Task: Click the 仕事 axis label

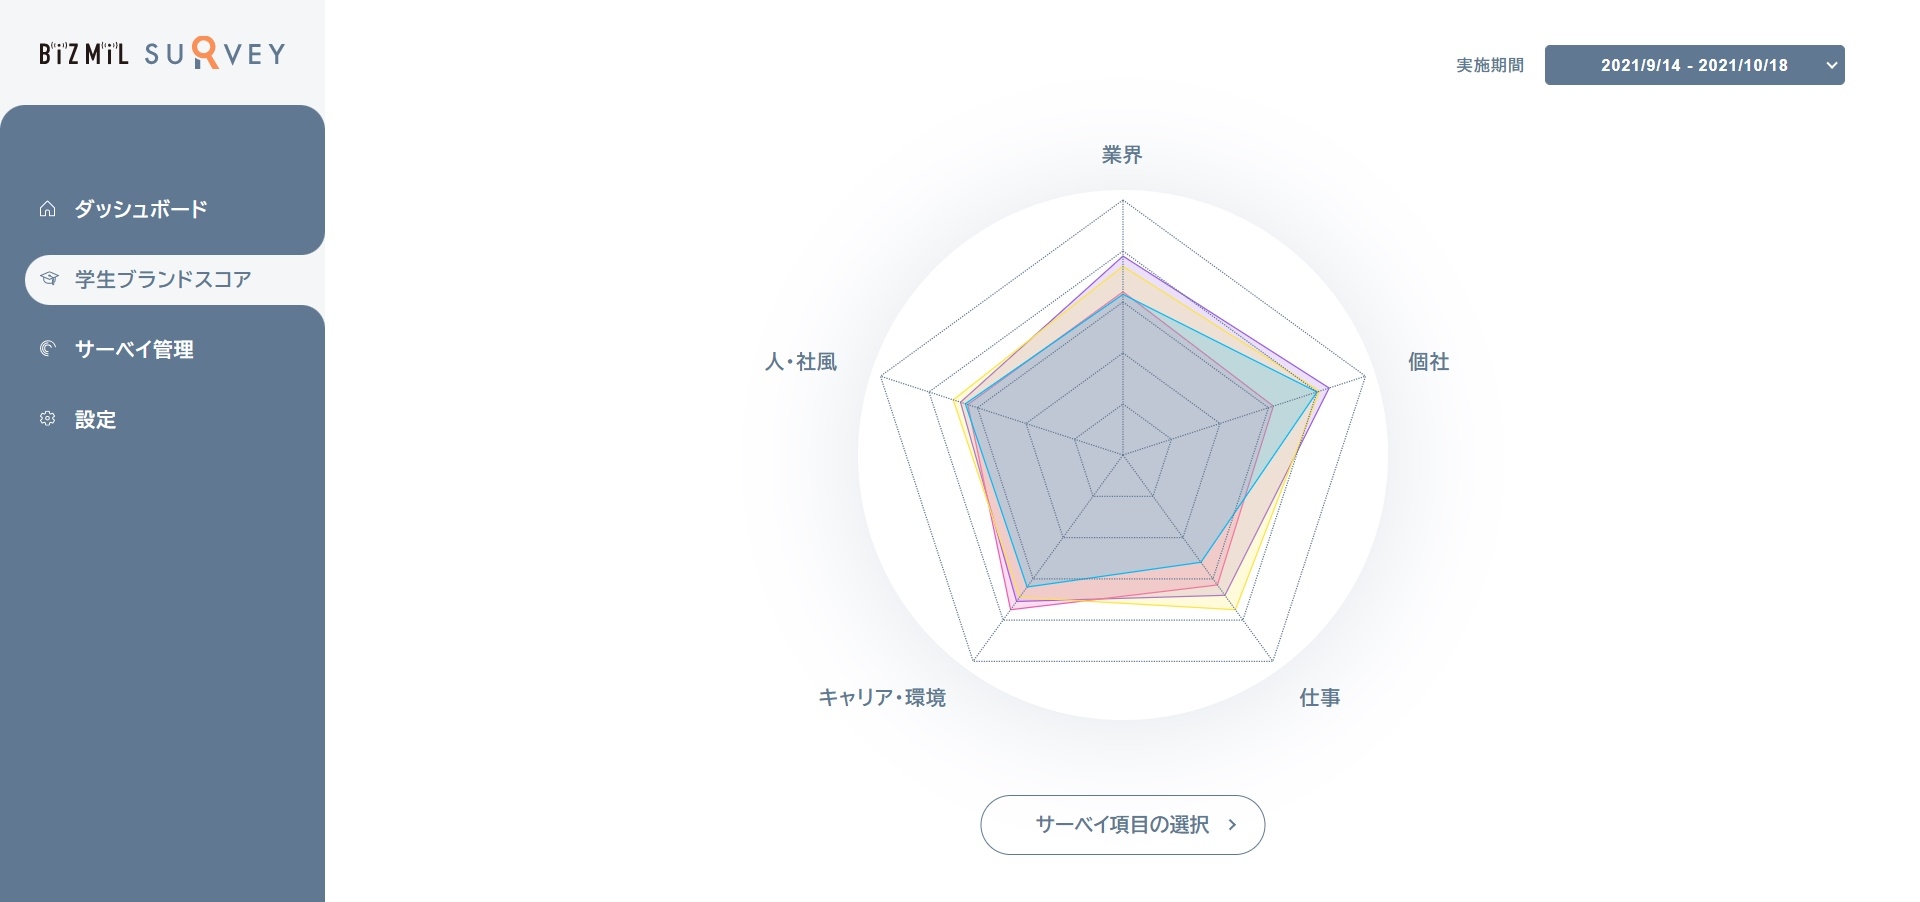Action: click(1319, 698)
